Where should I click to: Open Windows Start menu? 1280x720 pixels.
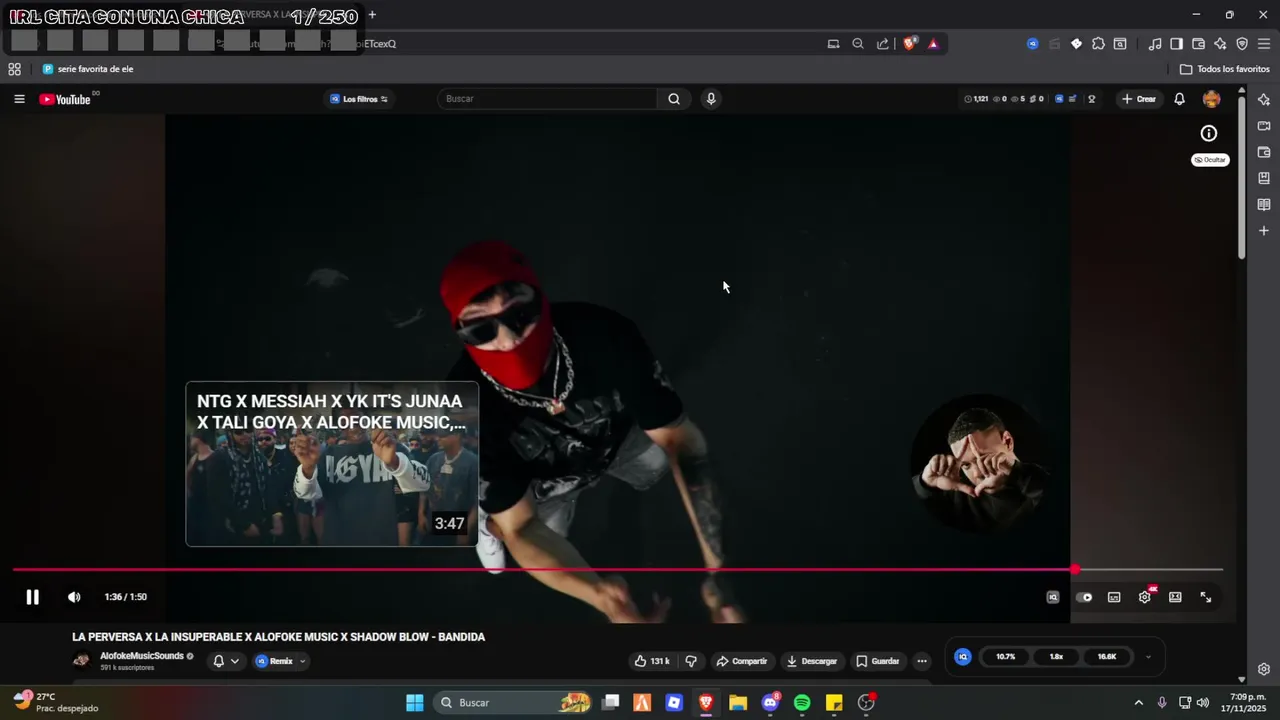(415, 703)
